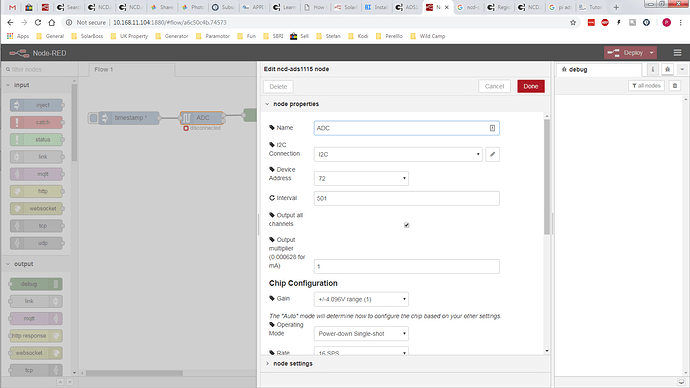Click the Output multiplier input field
This screenshot has height=388, width=690.
click(x=407, y=267)
